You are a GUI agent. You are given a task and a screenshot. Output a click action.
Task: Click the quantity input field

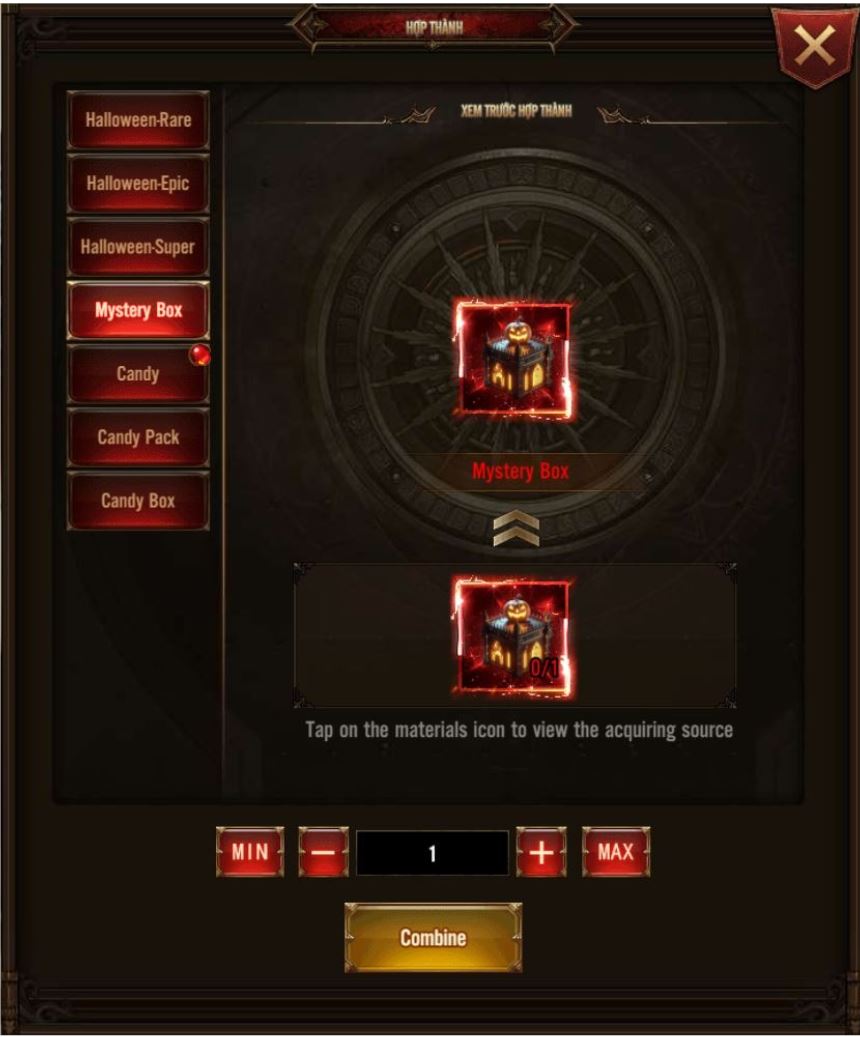point(433,852)
